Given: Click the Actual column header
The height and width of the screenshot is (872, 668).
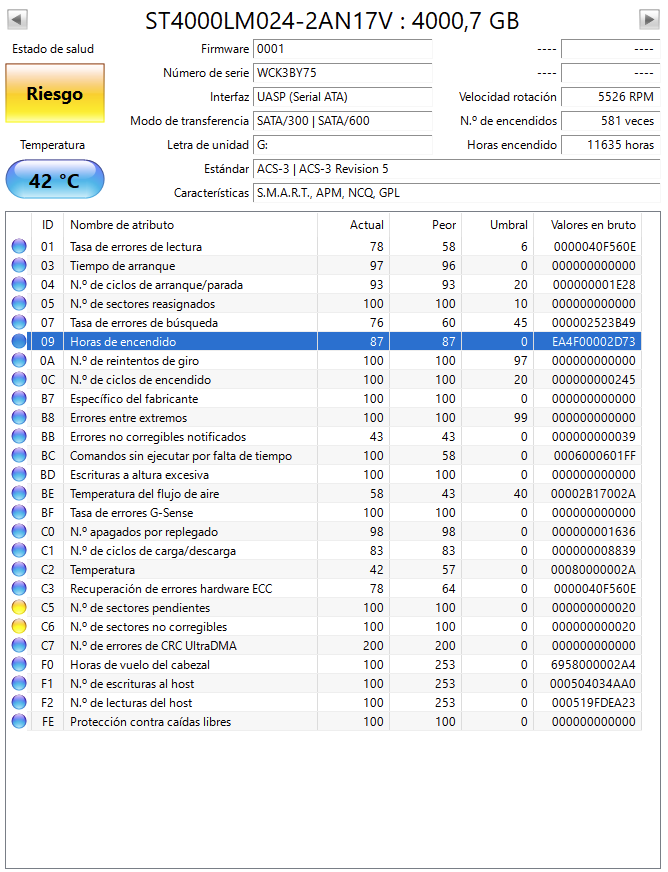Looking at the screenshot, I should (x=353, y=225).
